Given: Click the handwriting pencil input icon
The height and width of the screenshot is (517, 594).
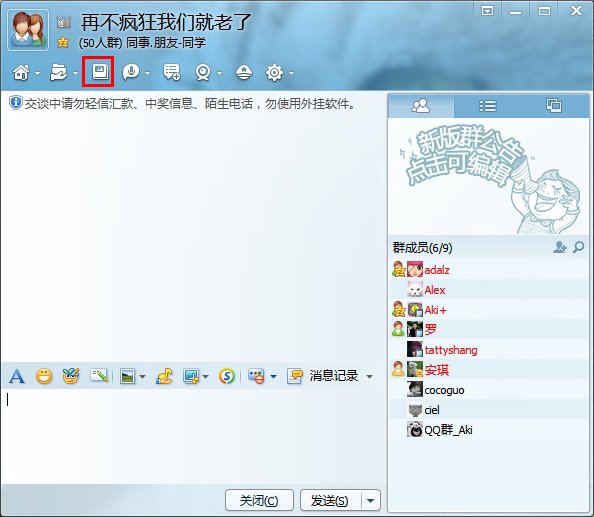Looking at the screenshot, I should click(99, 376).
